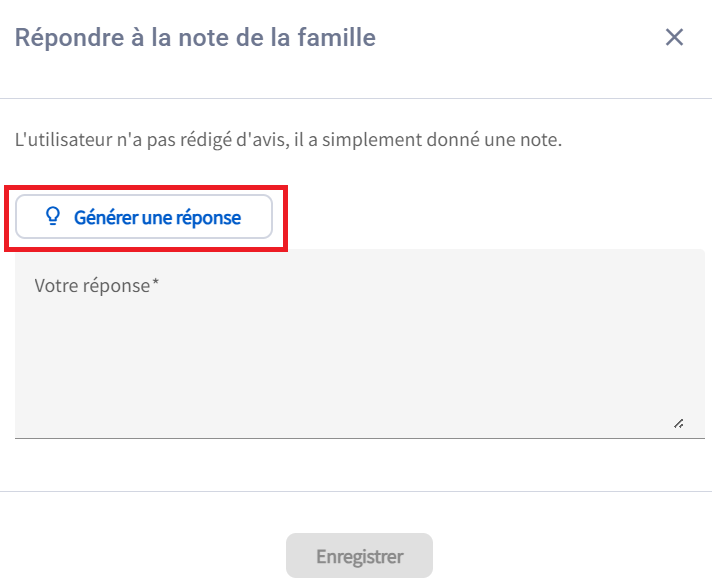Image resolution: width=712 pixels, height=583 pixels.
Task: Click the lightbulb icon
Action: [54, 216]
